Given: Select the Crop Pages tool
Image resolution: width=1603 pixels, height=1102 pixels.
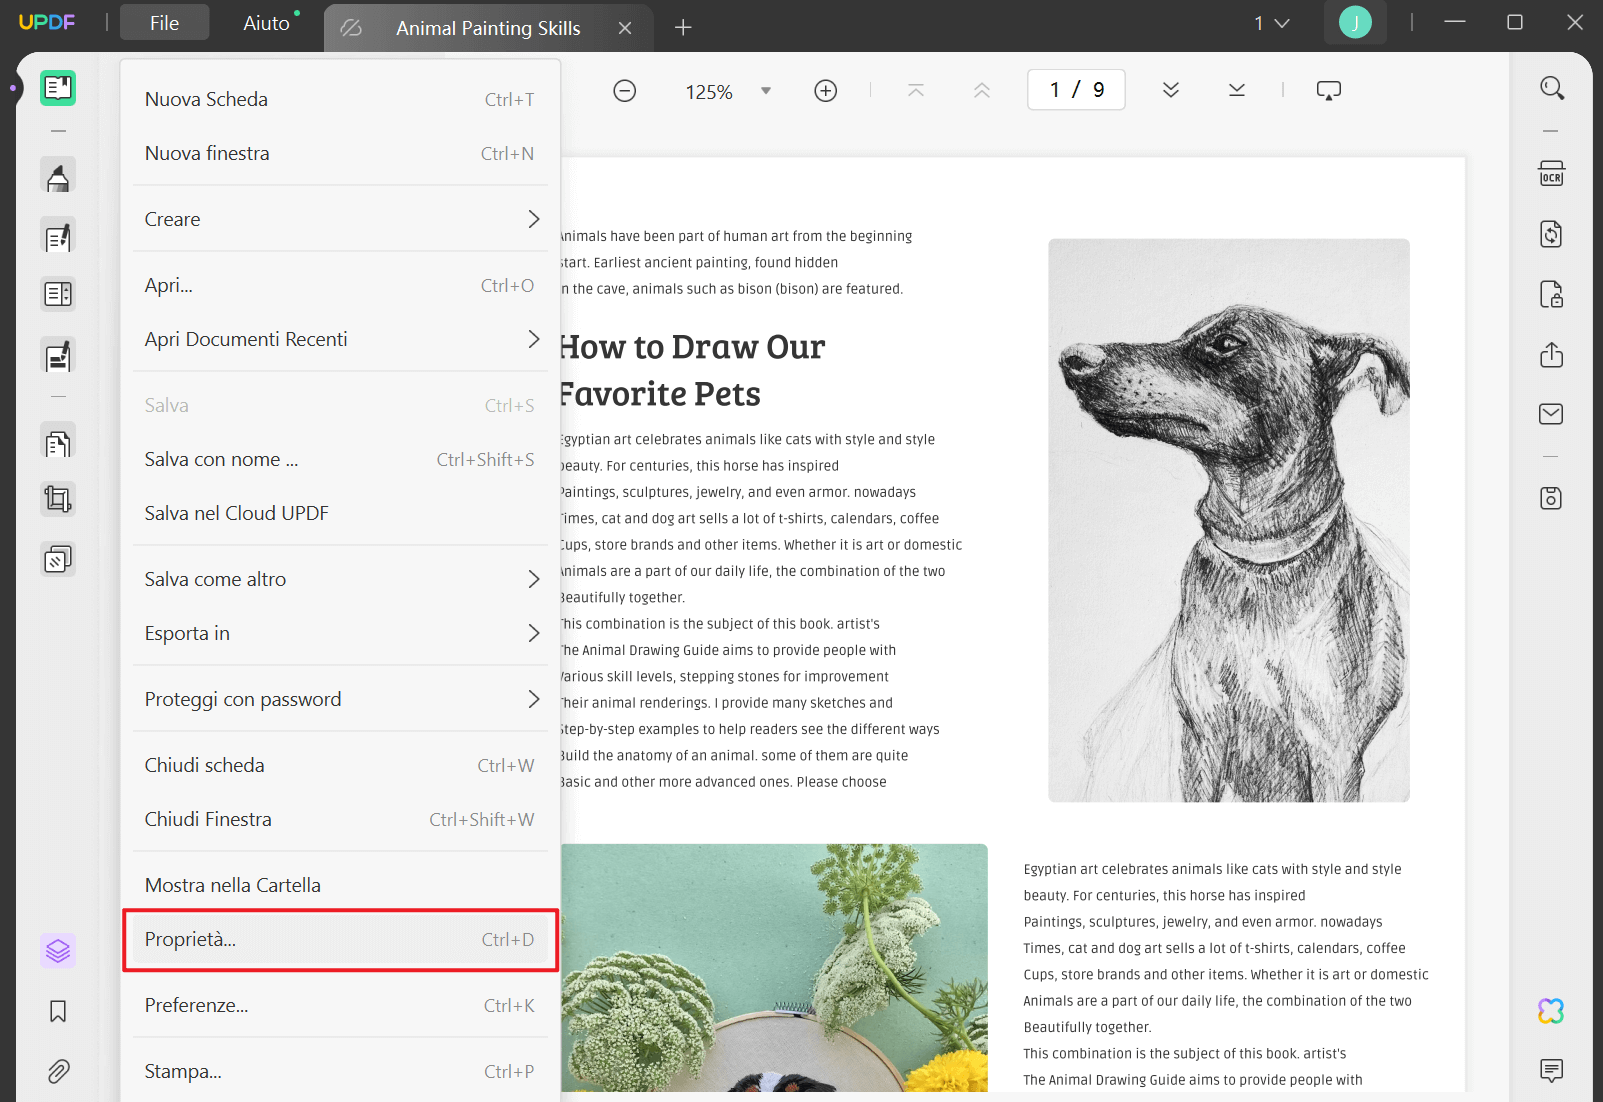Looking at the screenshot, I should pyautogui.click(x=58, y=498).
